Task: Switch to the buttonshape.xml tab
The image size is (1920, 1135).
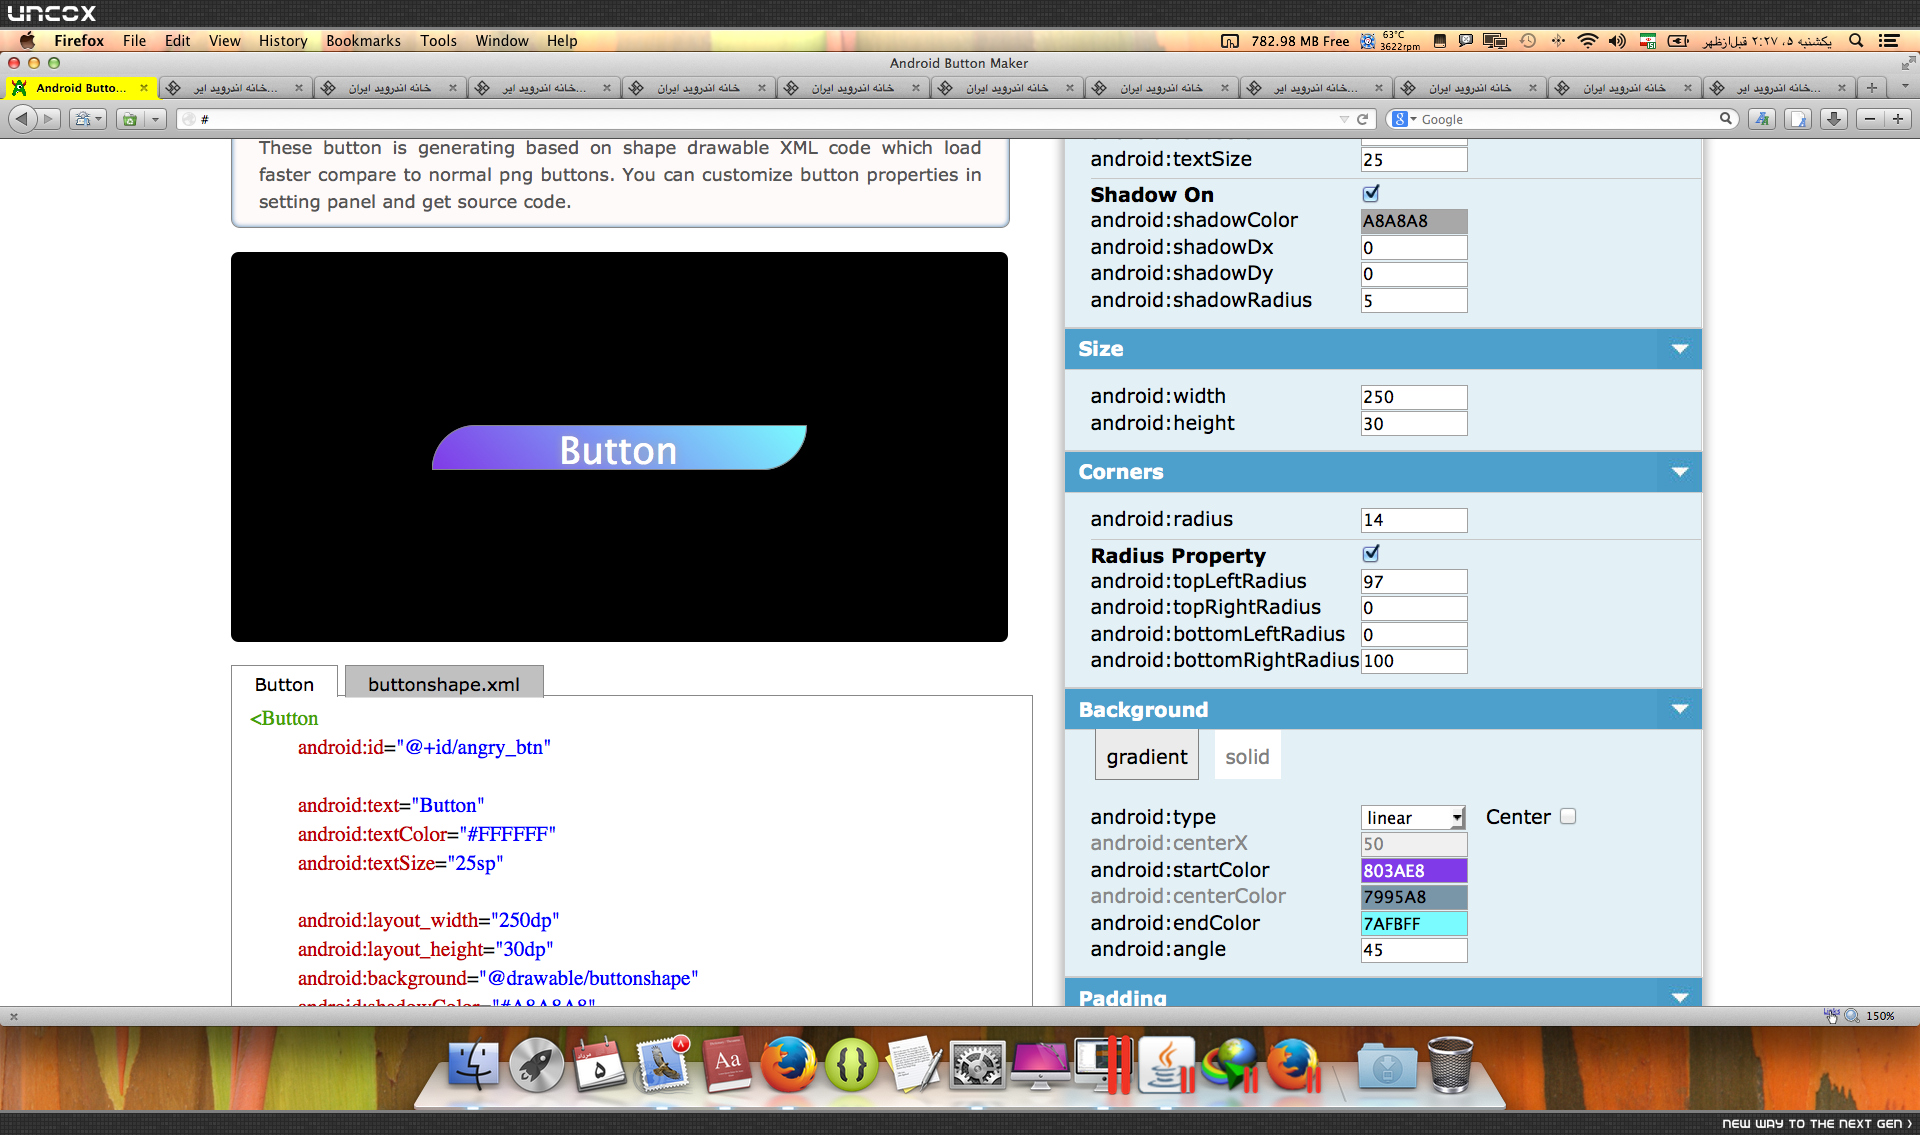Action: (444, 684)
